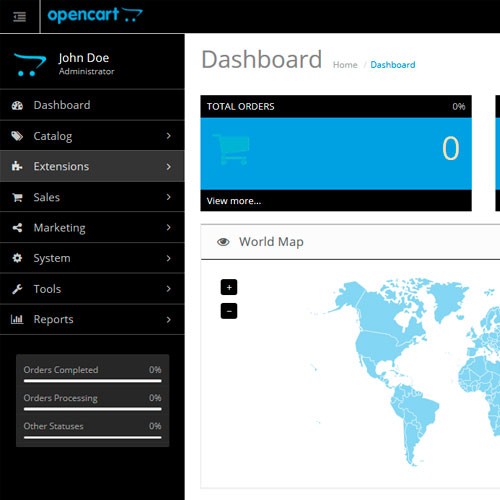This screenshot has height=500, width=500.
Task: Click the Sales shopping cart icon
Action: [17, 197]
